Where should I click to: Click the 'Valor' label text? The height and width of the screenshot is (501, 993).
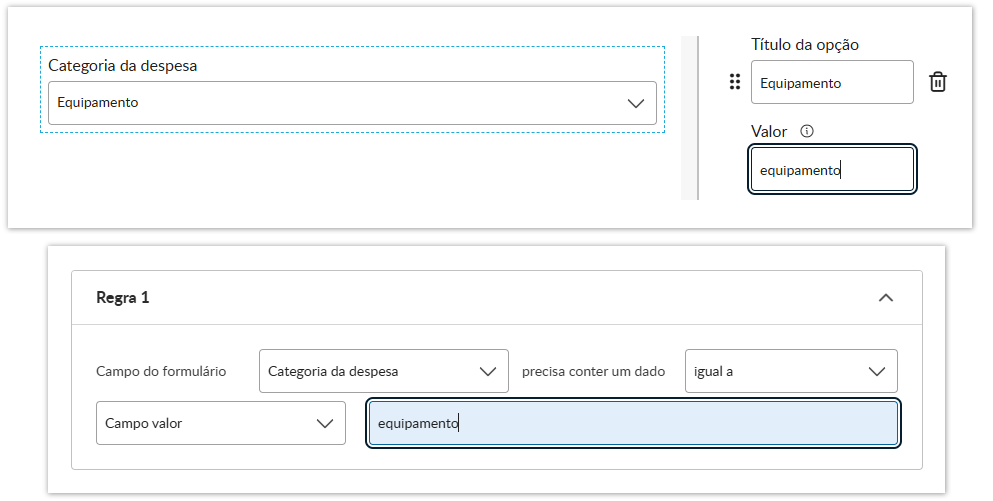tap(769, 131)
